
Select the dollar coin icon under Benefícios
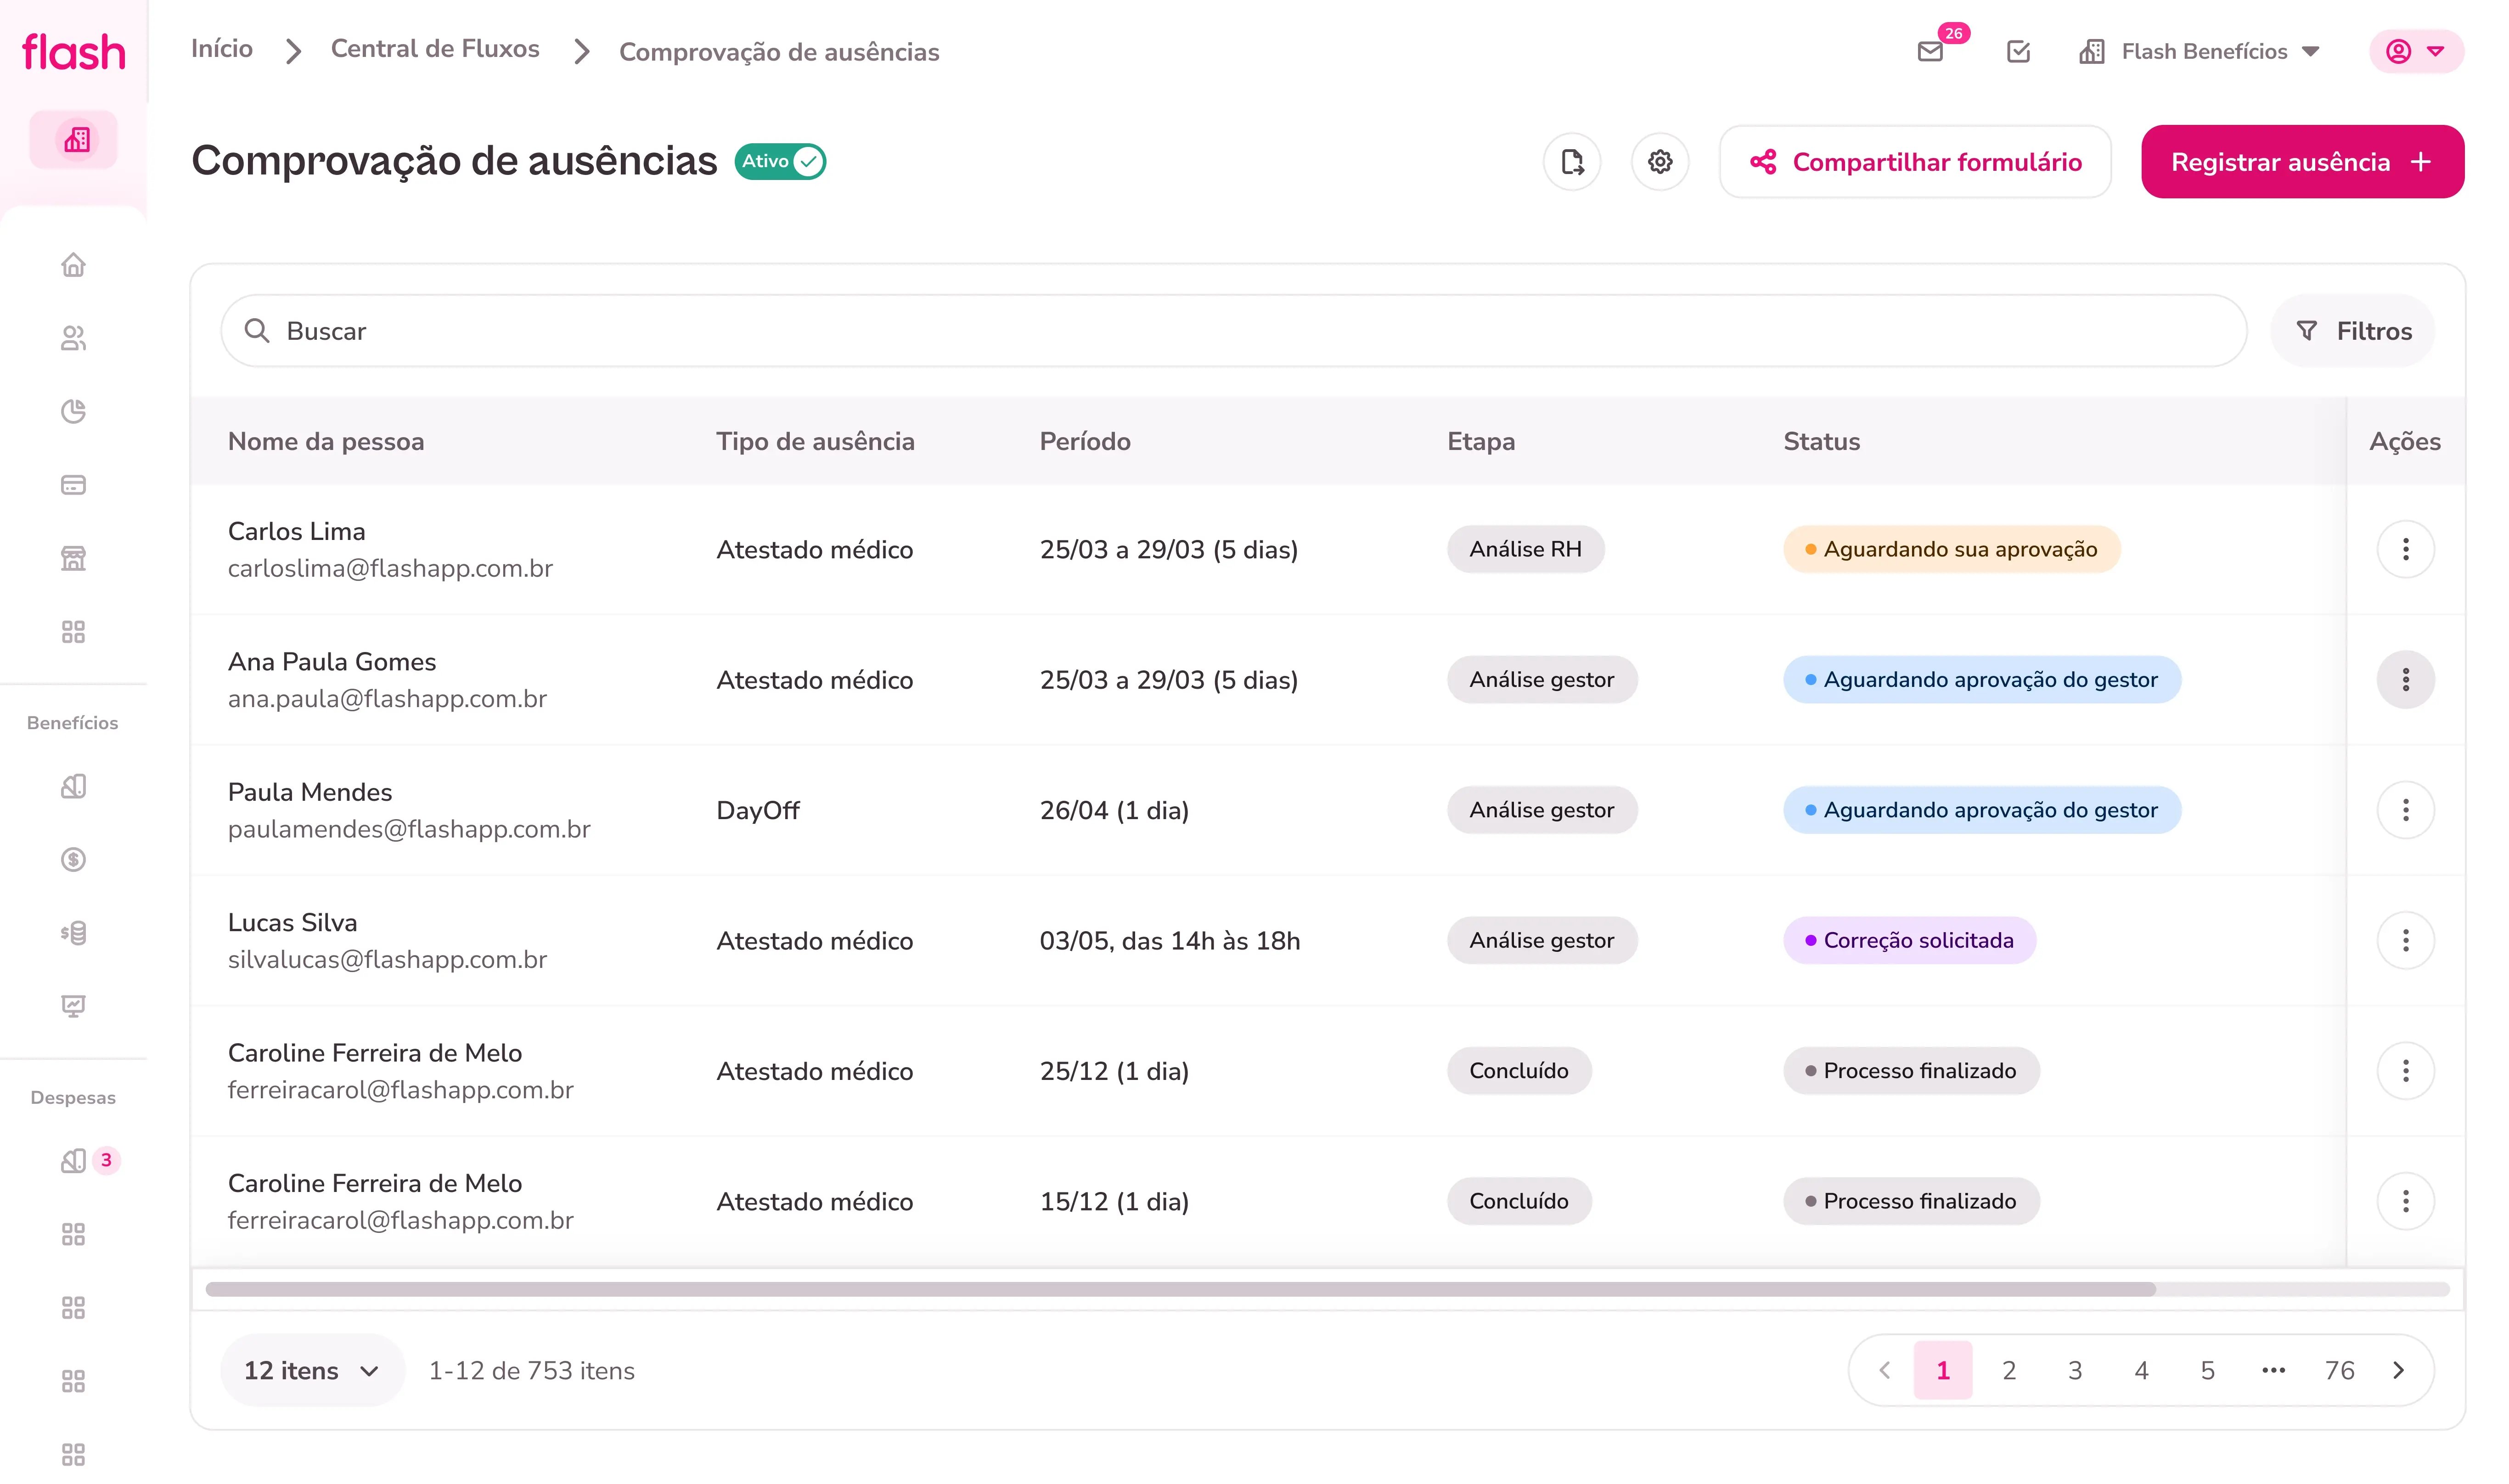click(x=73, y=859)
